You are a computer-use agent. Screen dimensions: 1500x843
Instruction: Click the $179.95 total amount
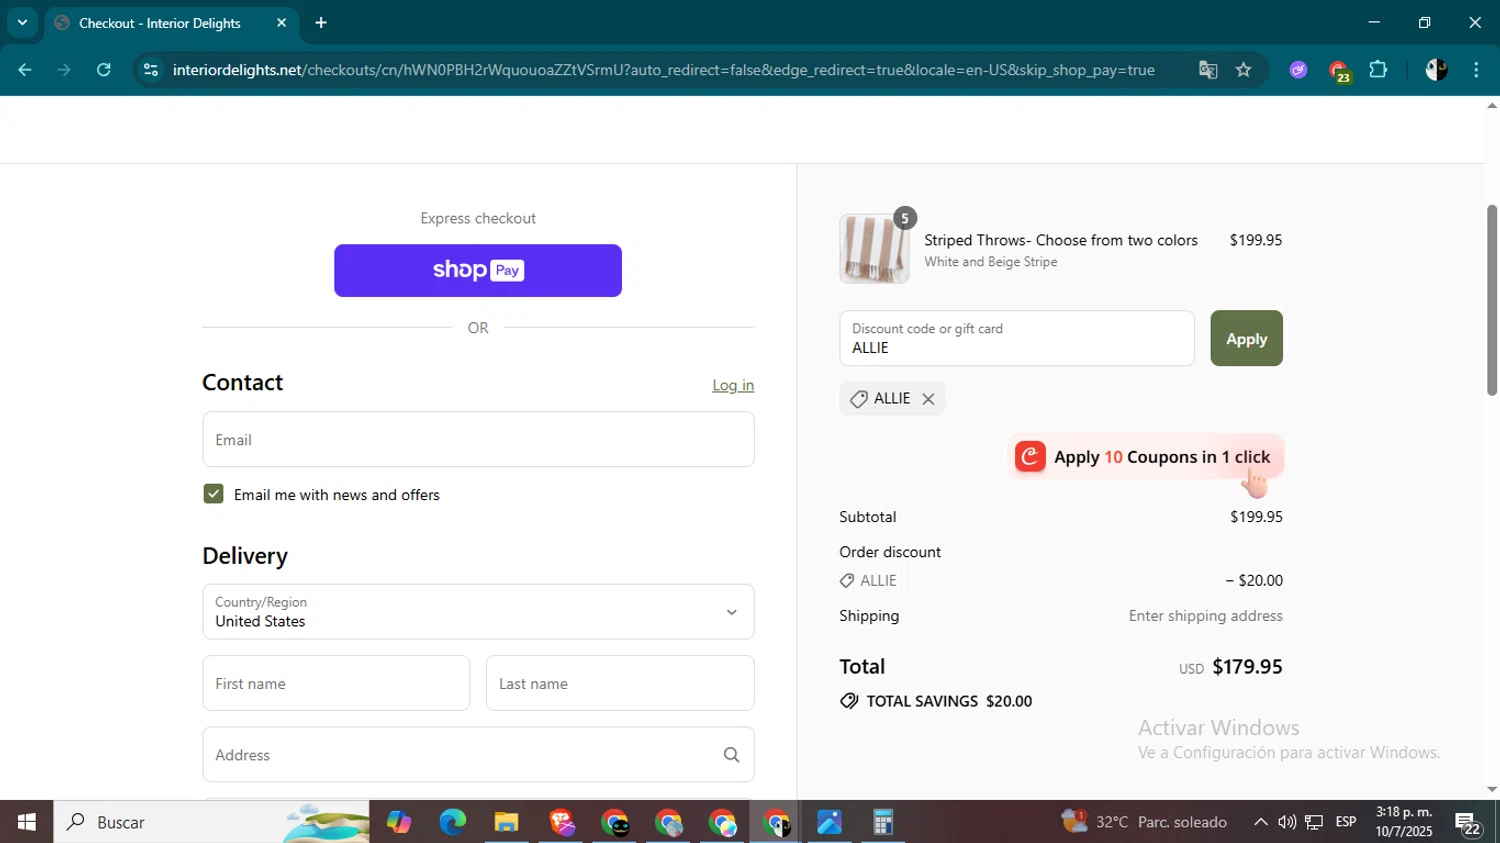1247,667
